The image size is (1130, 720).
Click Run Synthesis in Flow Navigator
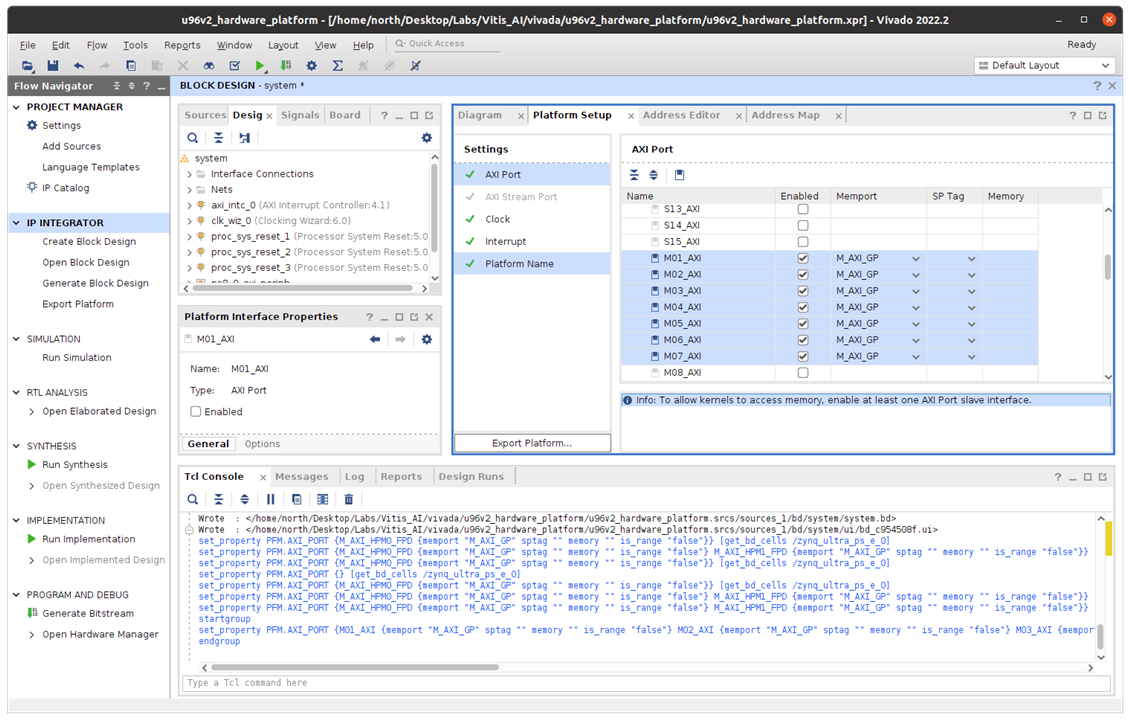tap(75, 465)
